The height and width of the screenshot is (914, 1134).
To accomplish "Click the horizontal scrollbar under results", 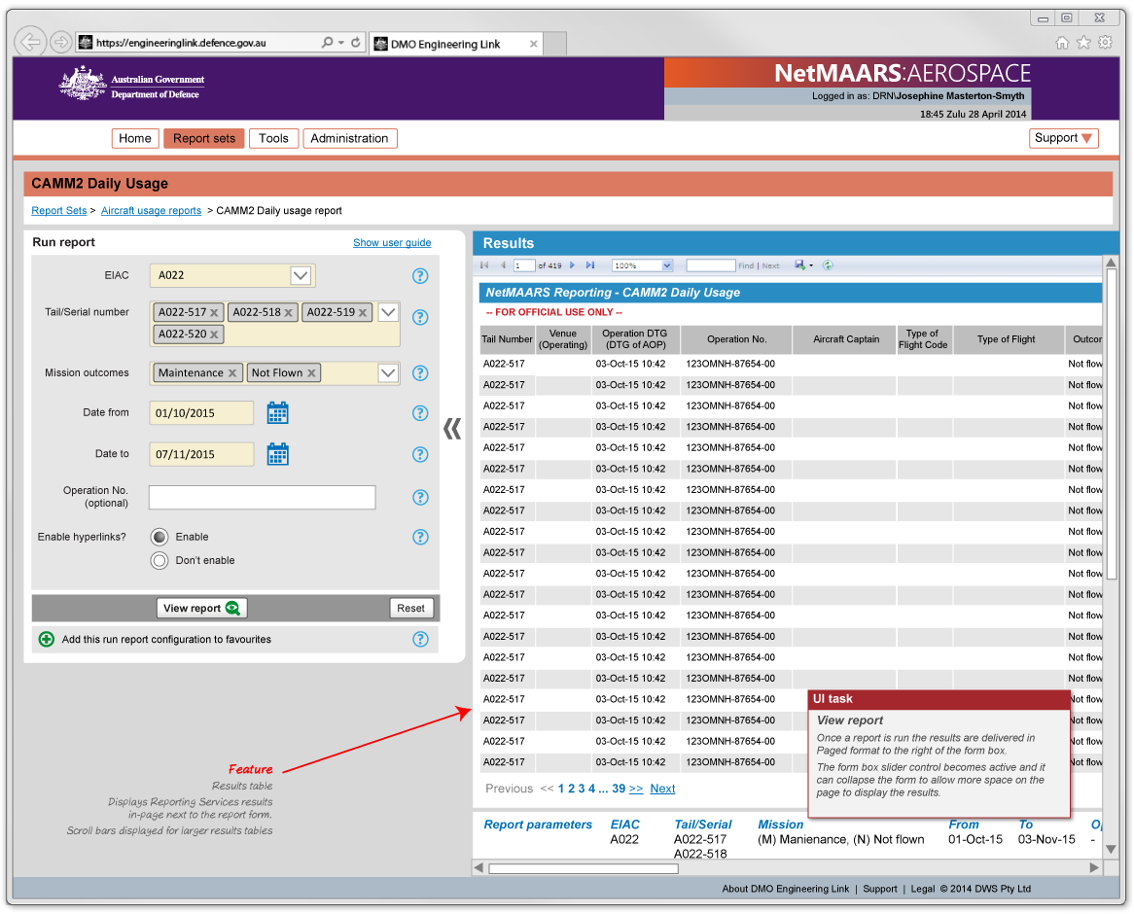I will pos(583,868).
